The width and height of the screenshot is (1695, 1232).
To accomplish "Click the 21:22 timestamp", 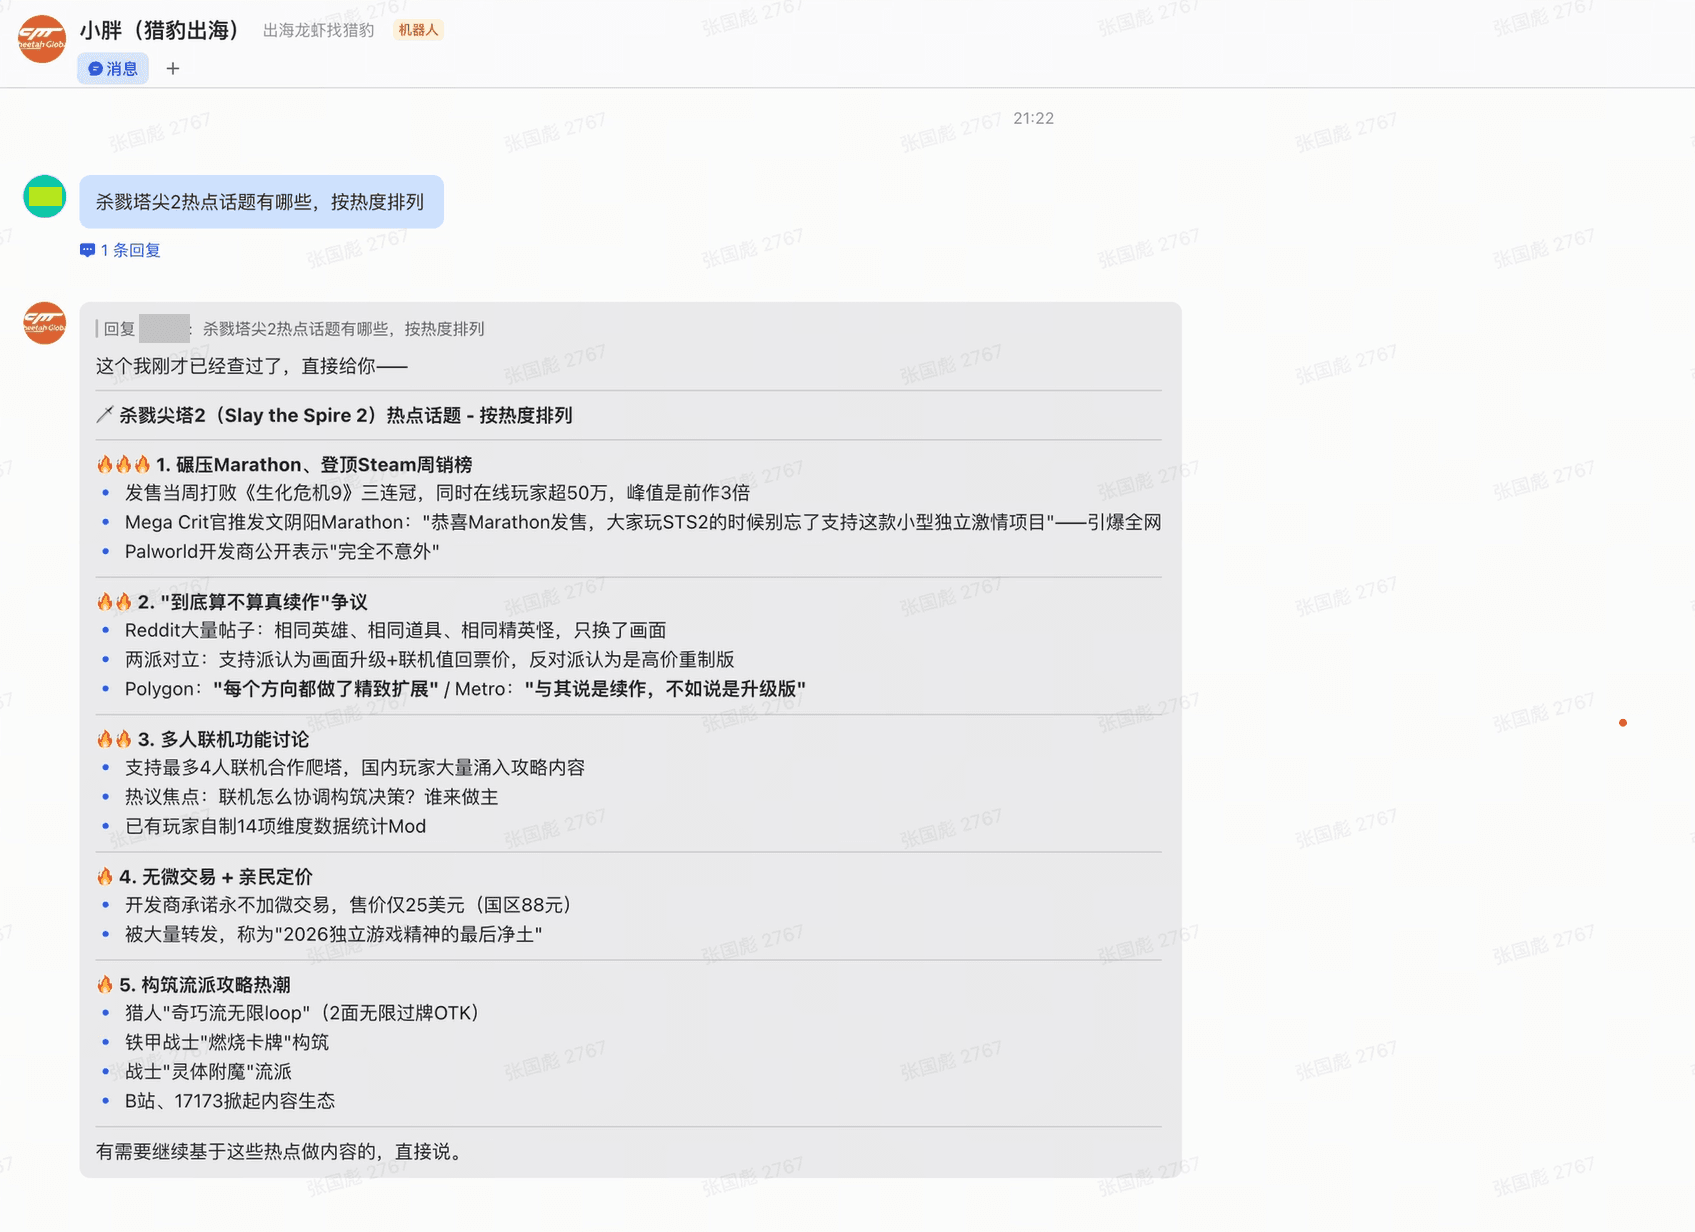I will click(1033, 118).
